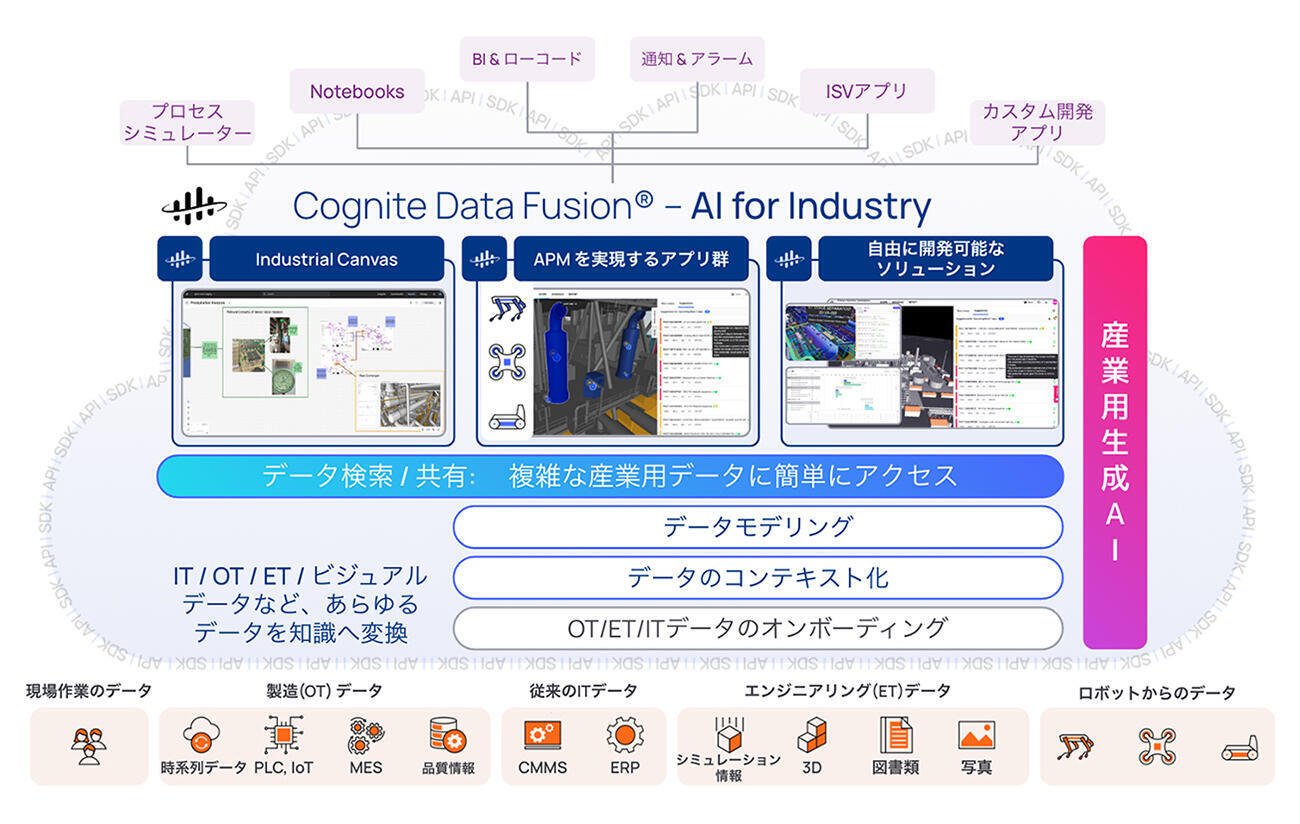
Task: Click the MES gears icon
Action: coord(366,738)
